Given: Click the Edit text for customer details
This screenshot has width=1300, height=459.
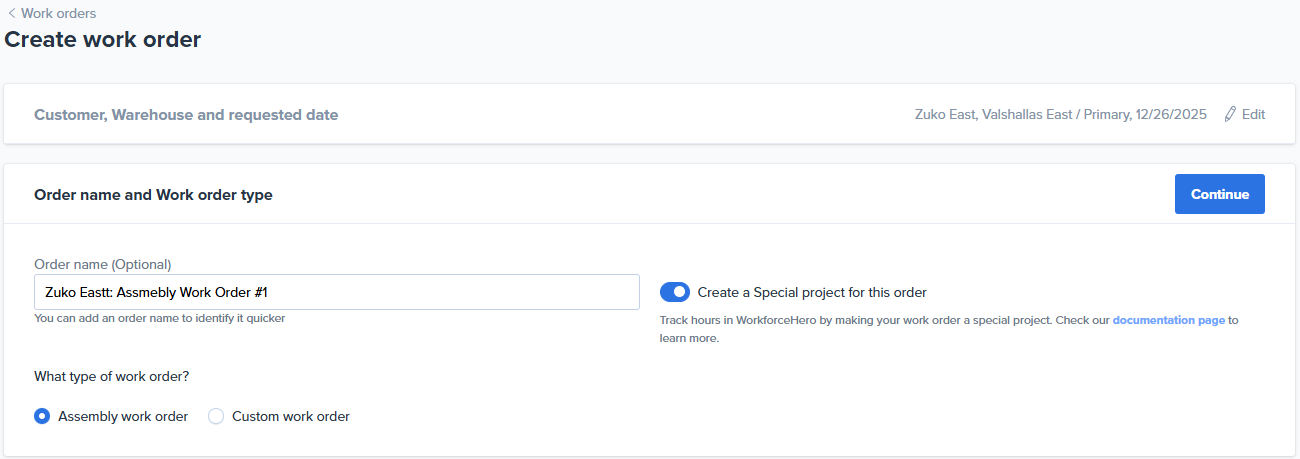Looking at the screenshot, I should [x=1253, y=114].
